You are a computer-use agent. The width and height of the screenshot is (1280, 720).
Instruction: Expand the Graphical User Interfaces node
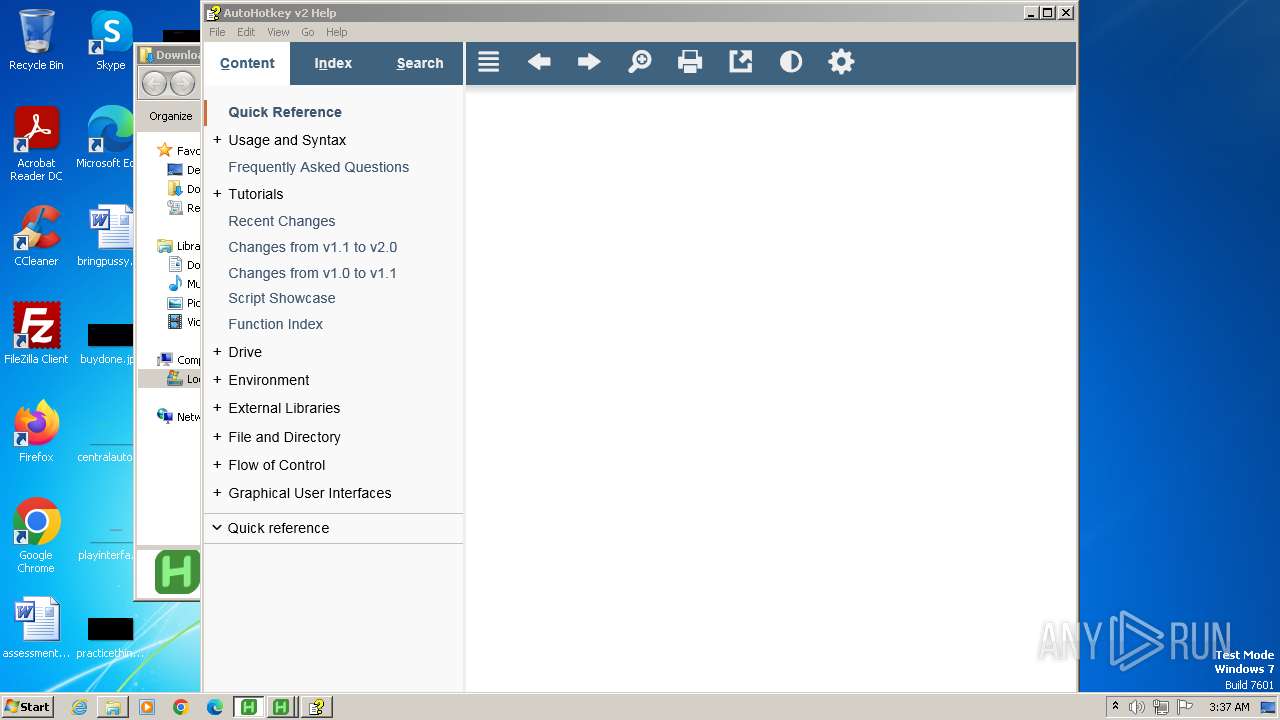pos(217,493)
